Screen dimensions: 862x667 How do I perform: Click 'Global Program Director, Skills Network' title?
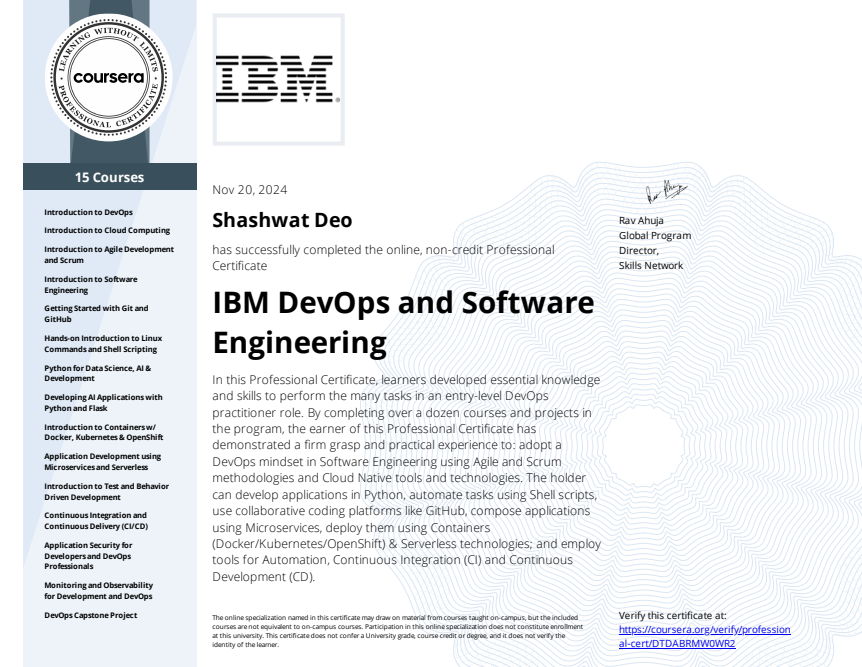point(655,250)
